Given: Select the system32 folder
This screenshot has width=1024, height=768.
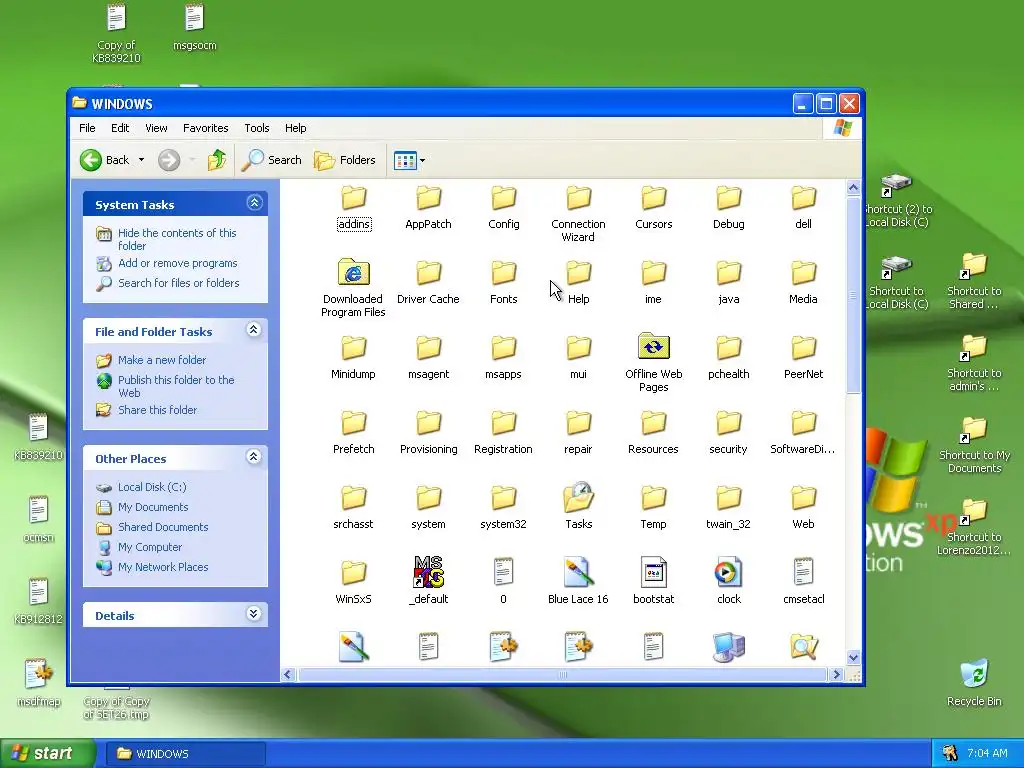Looking at the screenshot, I should (x=504, y=498).
